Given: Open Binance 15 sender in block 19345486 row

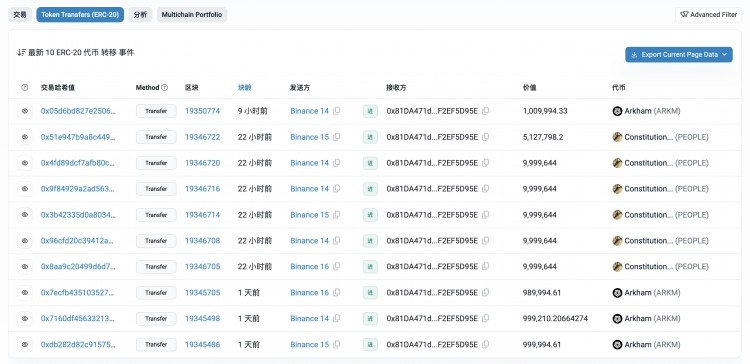Looking at the screenshot, I should 309,344.
